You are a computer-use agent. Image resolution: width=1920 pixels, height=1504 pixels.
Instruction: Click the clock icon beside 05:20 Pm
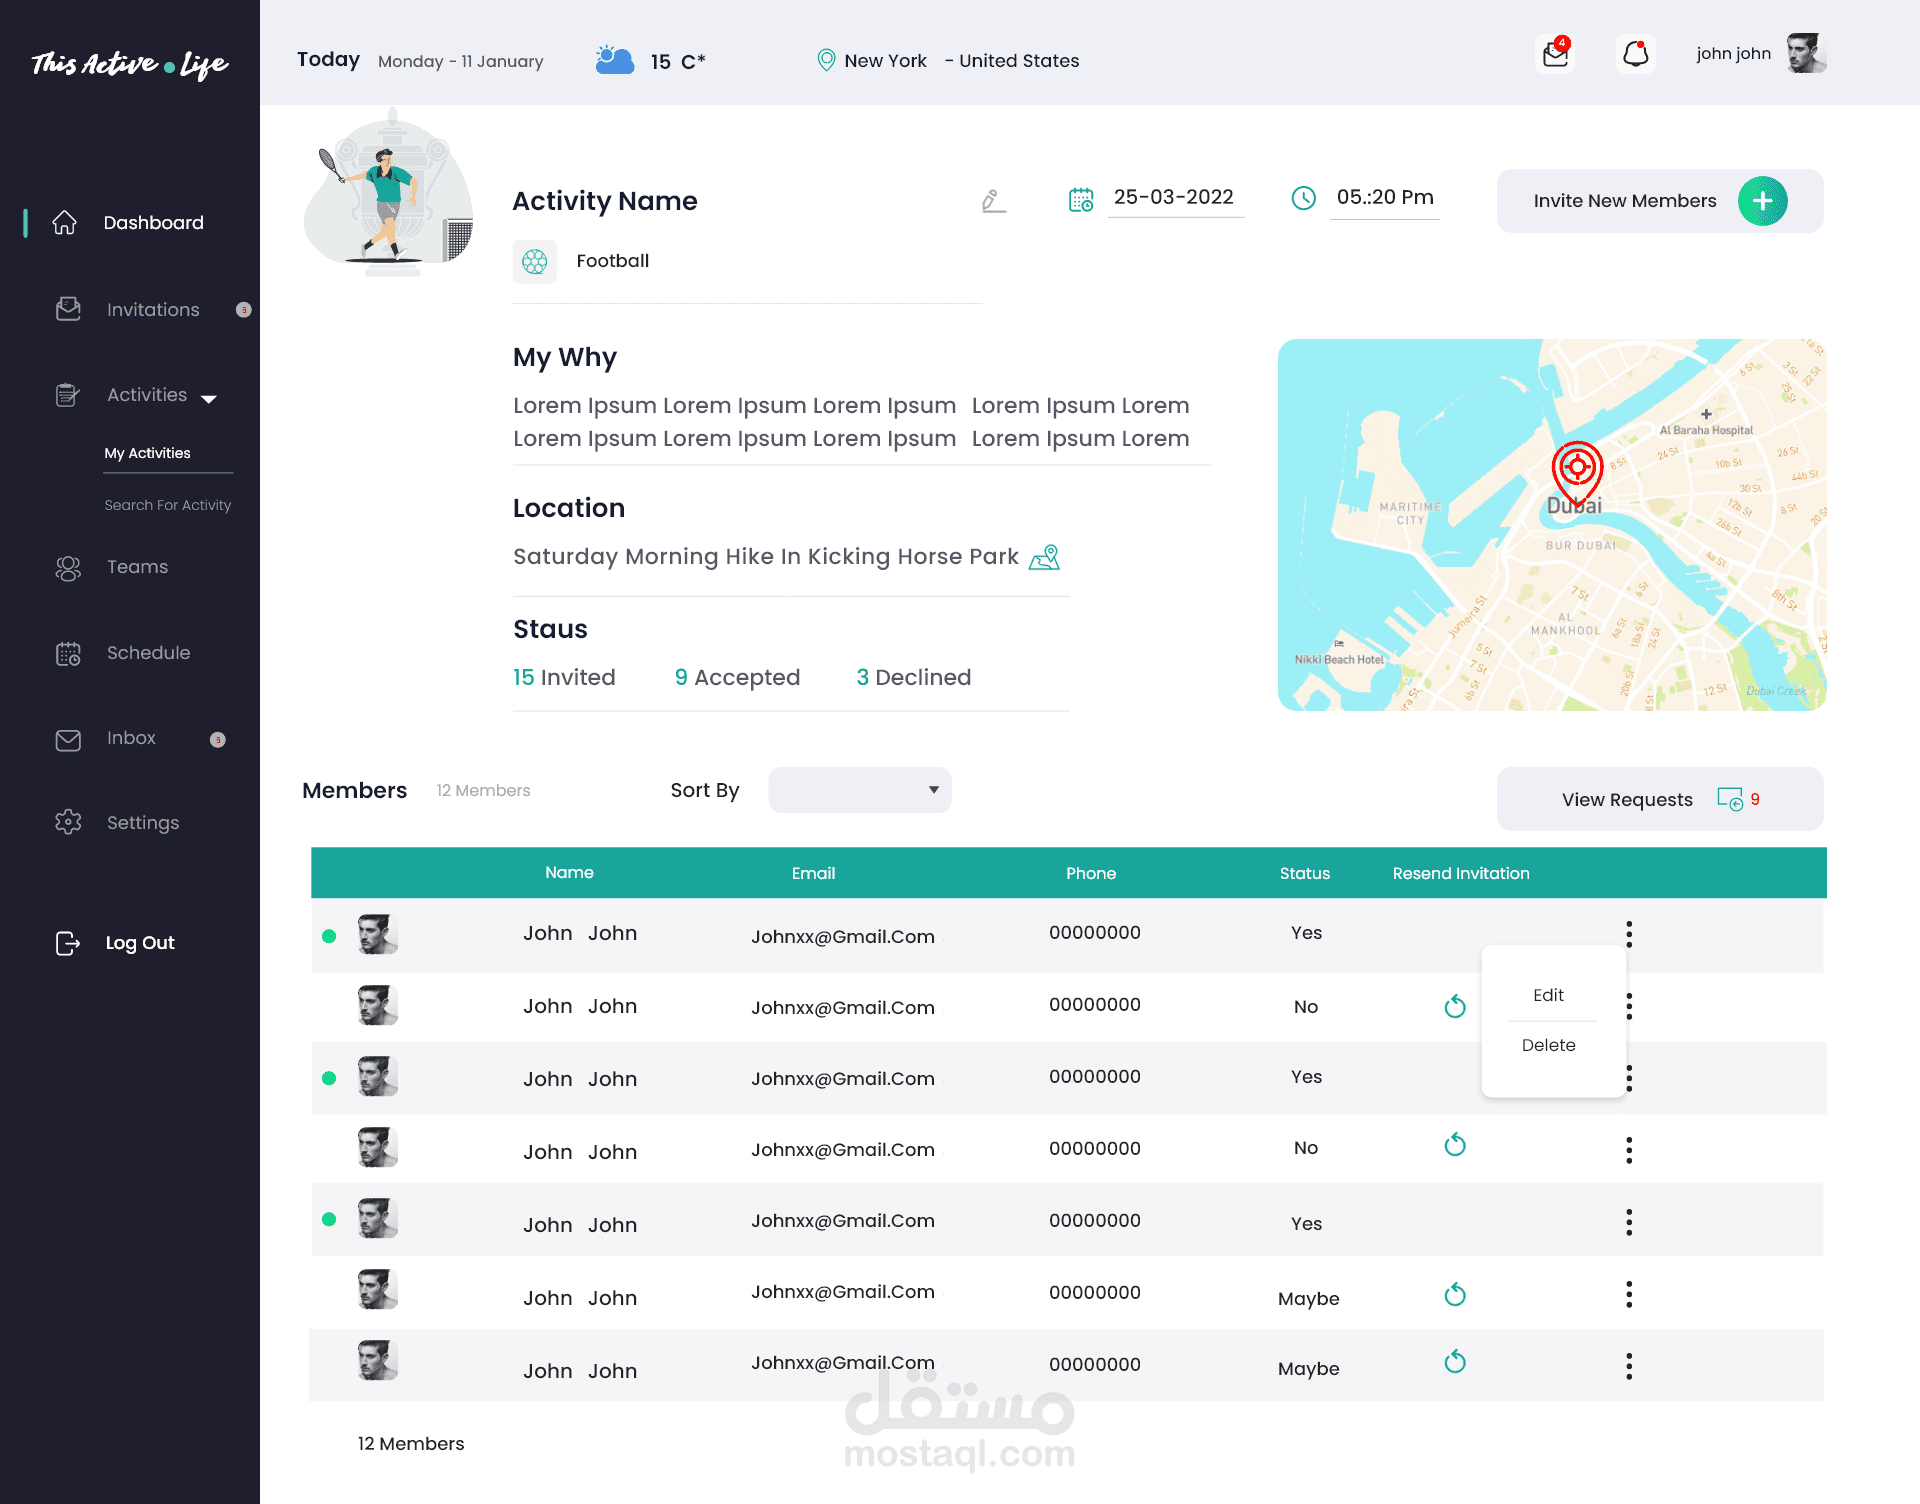tap(1303, 198)
